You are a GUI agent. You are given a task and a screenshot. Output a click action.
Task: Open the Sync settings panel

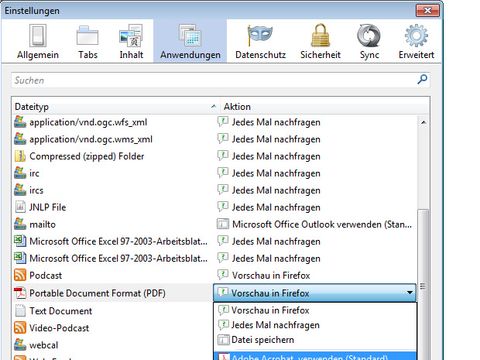369,42
